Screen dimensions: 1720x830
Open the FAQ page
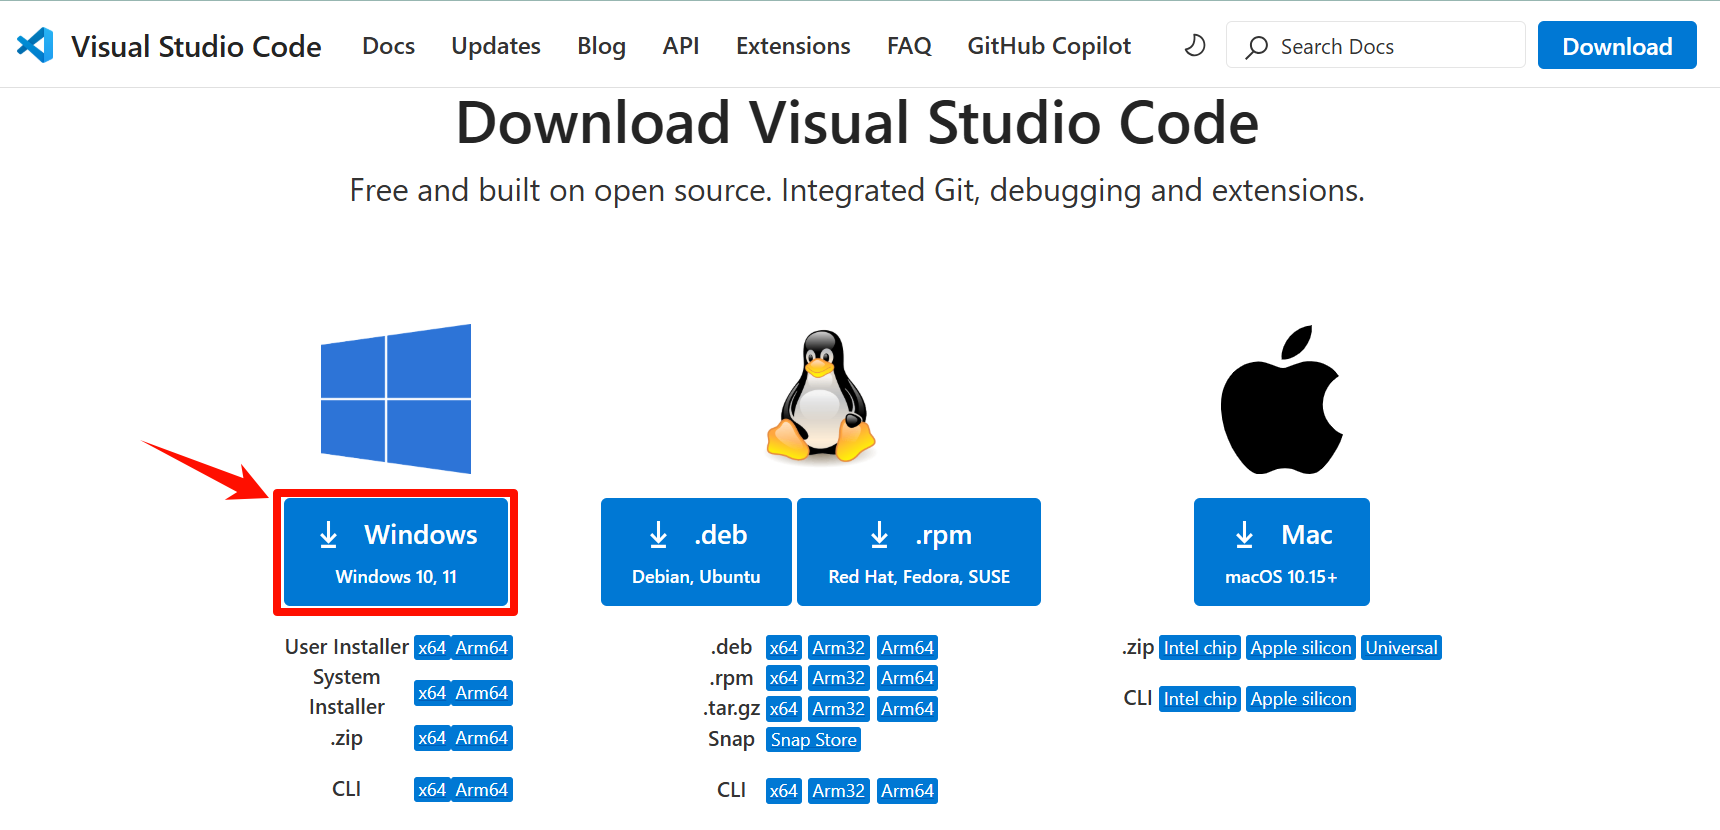(909, 46)
